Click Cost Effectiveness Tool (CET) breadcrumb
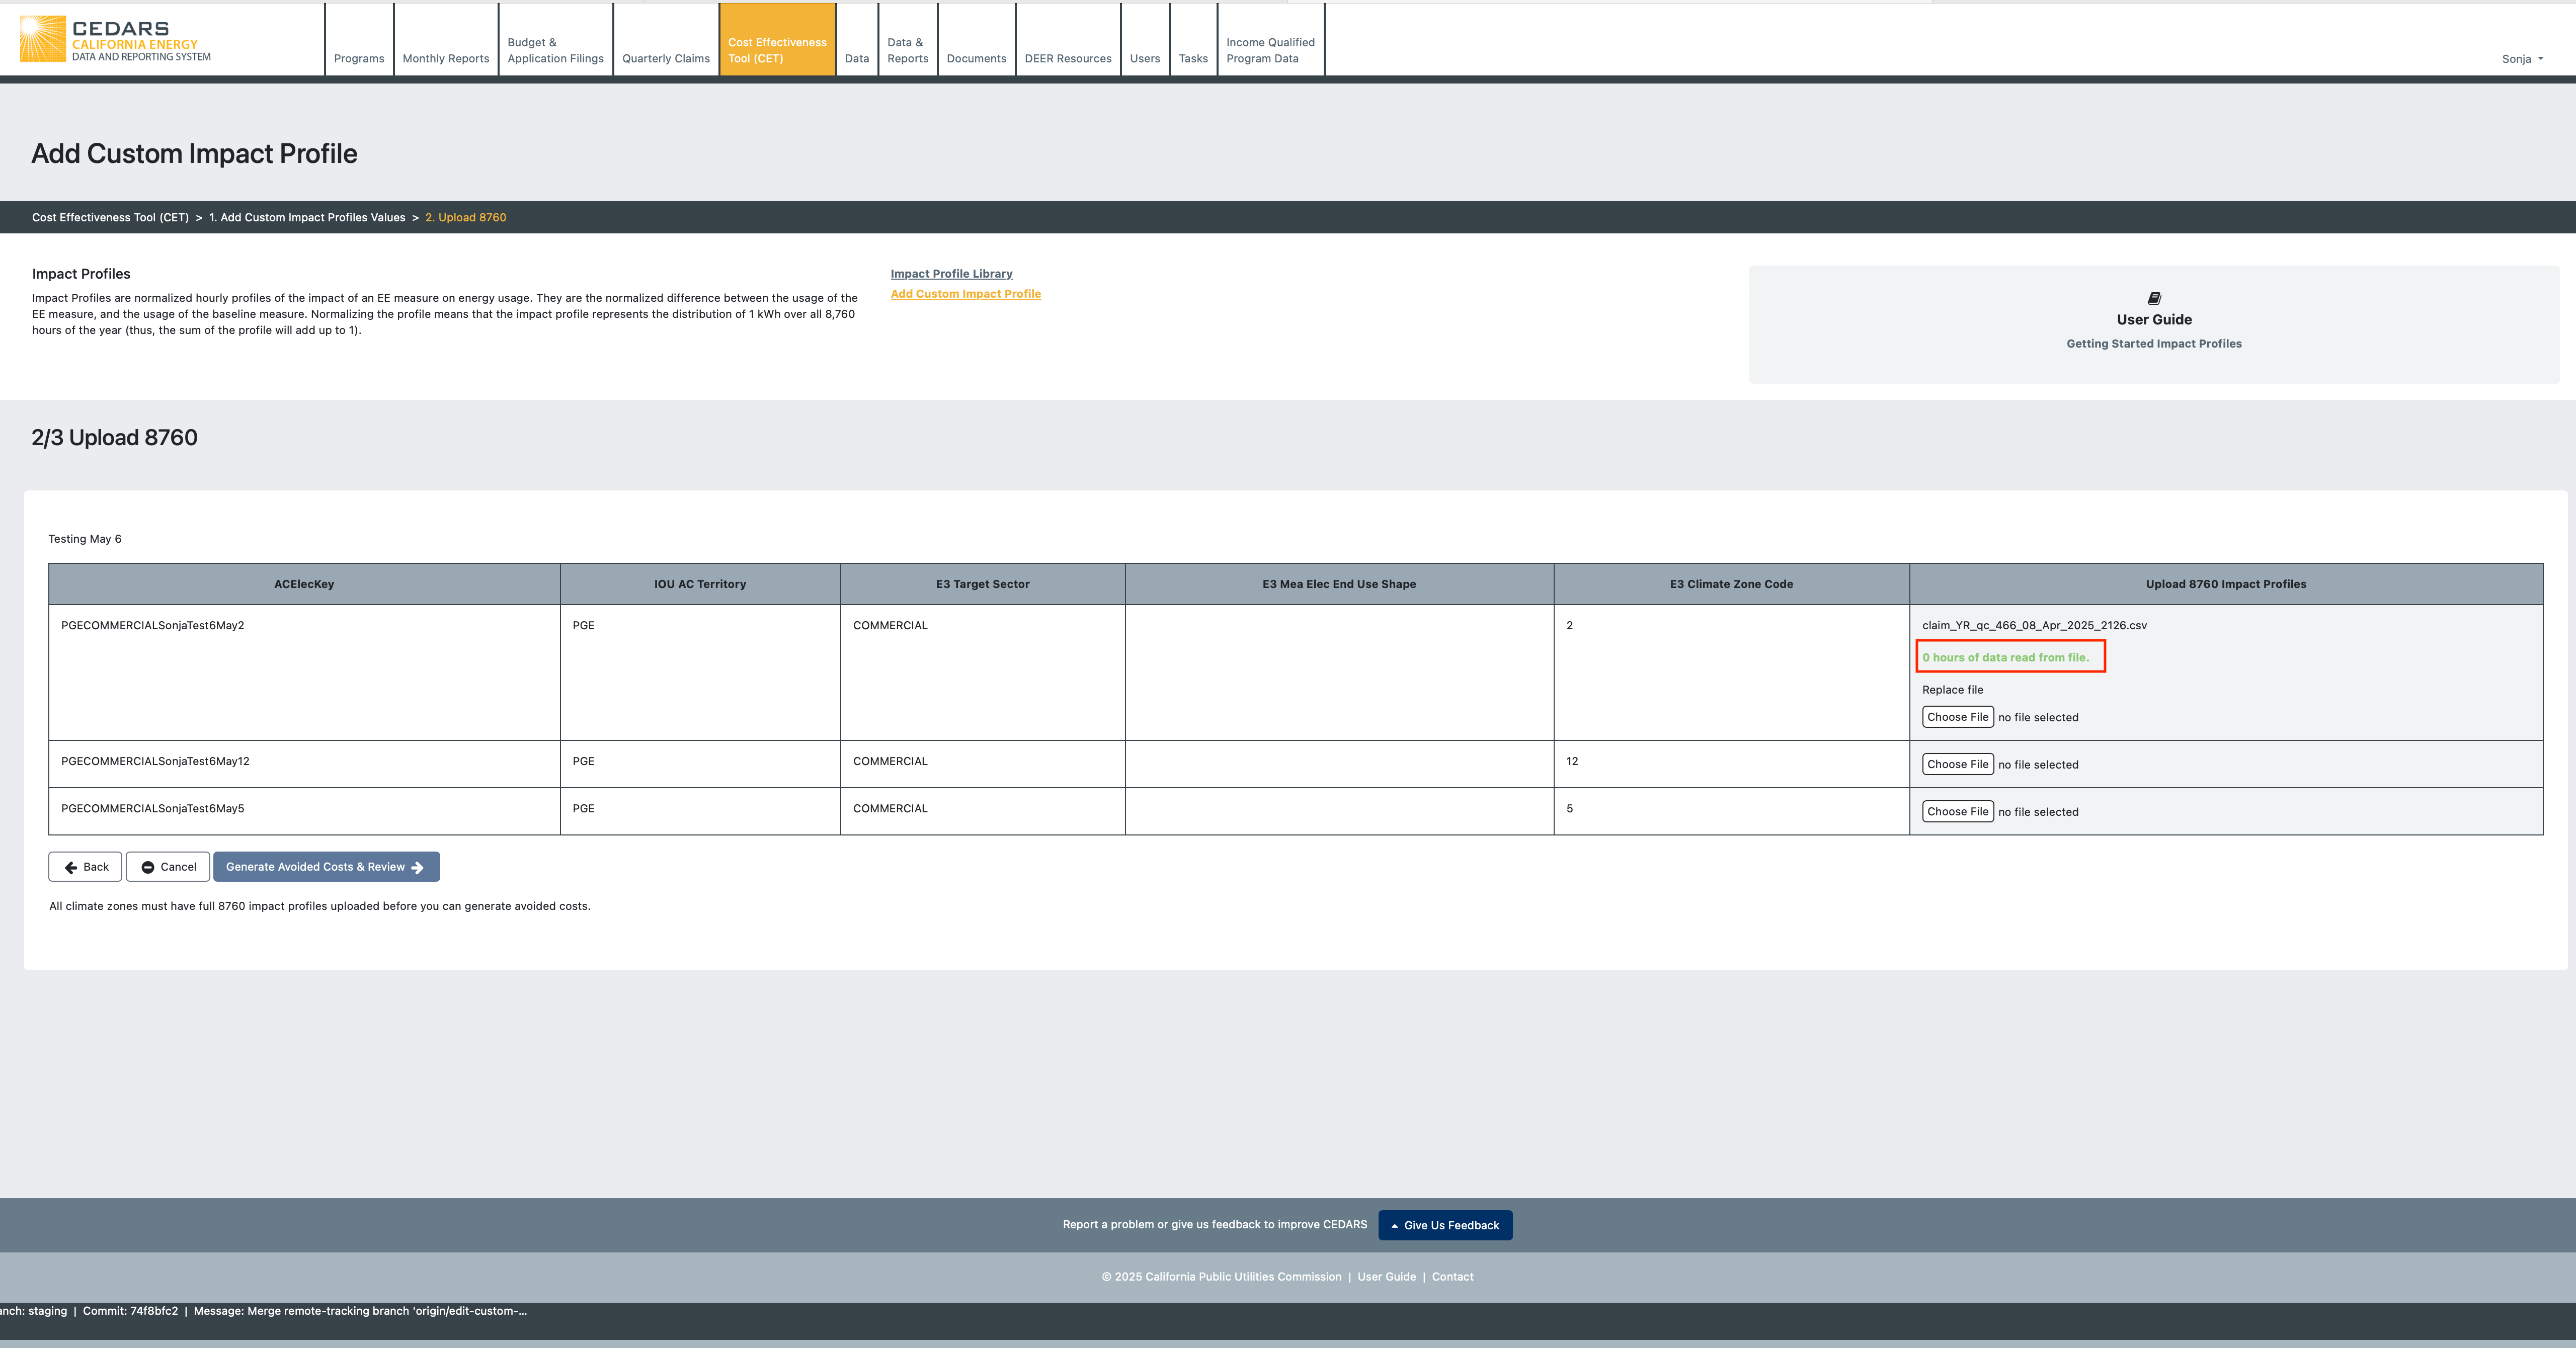The width and height of the screenshot is (2576, 1348). pyautogui.click(x=110, y=217)
